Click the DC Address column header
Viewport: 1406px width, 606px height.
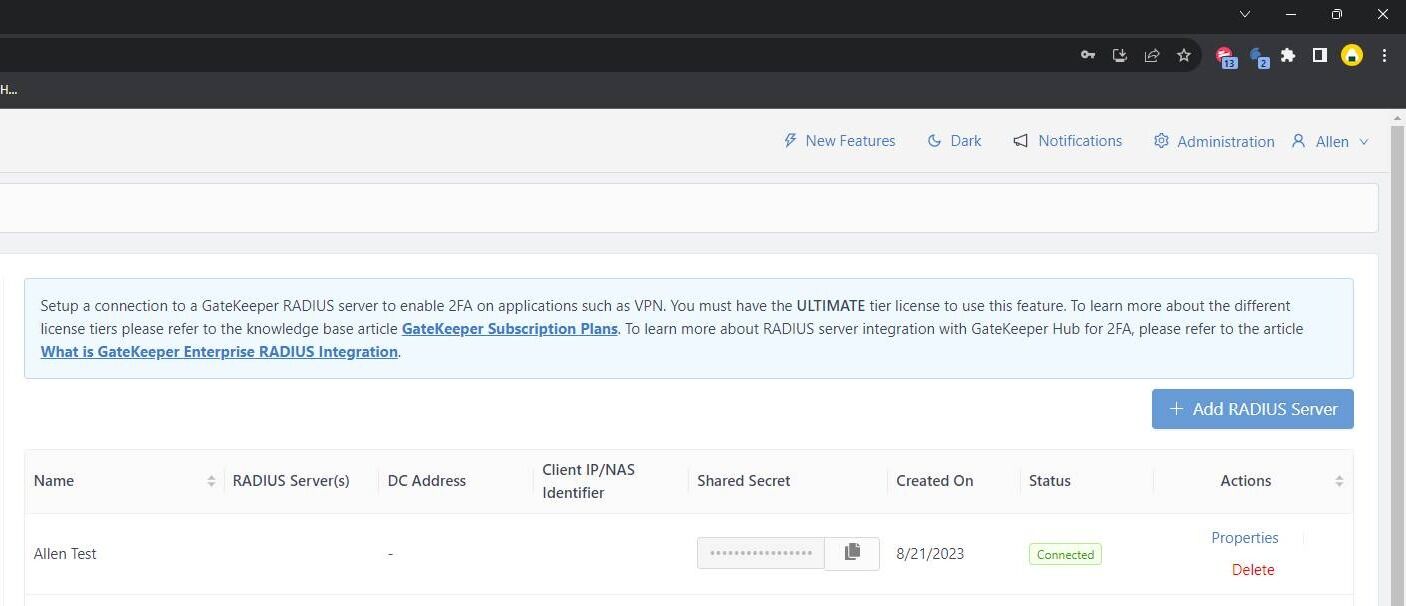(x=426, y=481)
